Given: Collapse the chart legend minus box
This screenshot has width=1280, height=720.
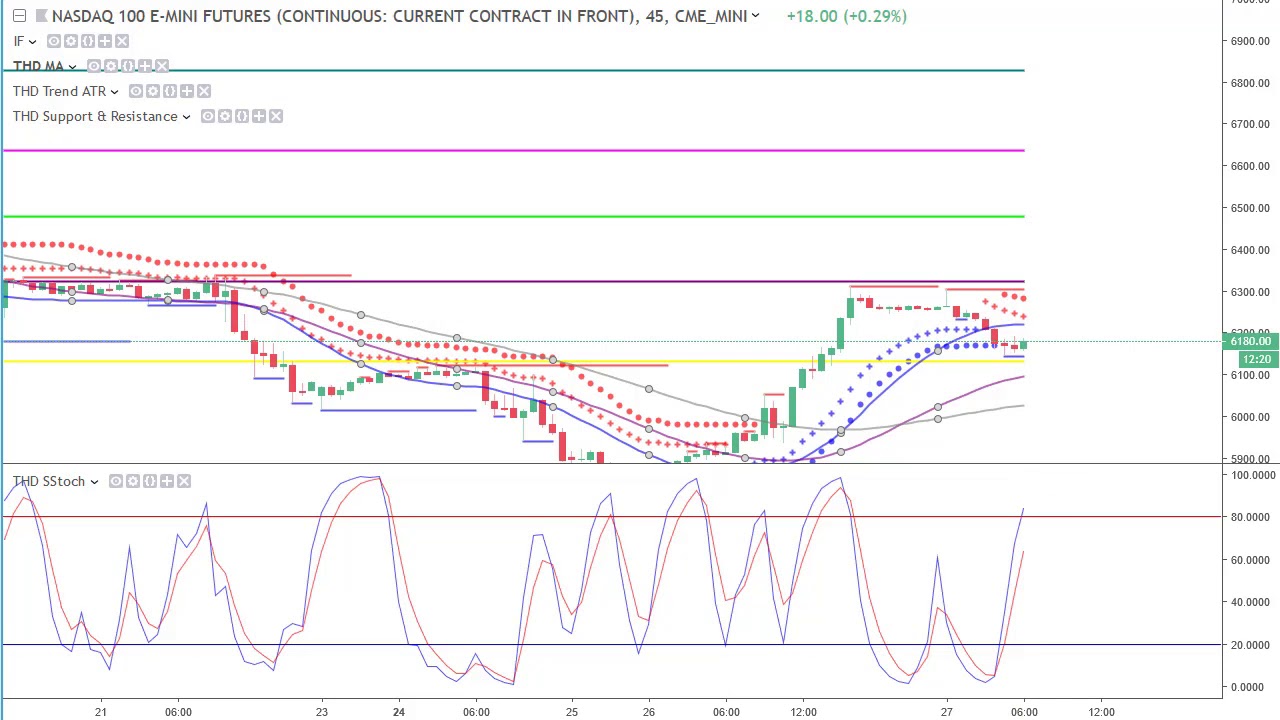Looking at the screenshot, I should tap(19, 16).
